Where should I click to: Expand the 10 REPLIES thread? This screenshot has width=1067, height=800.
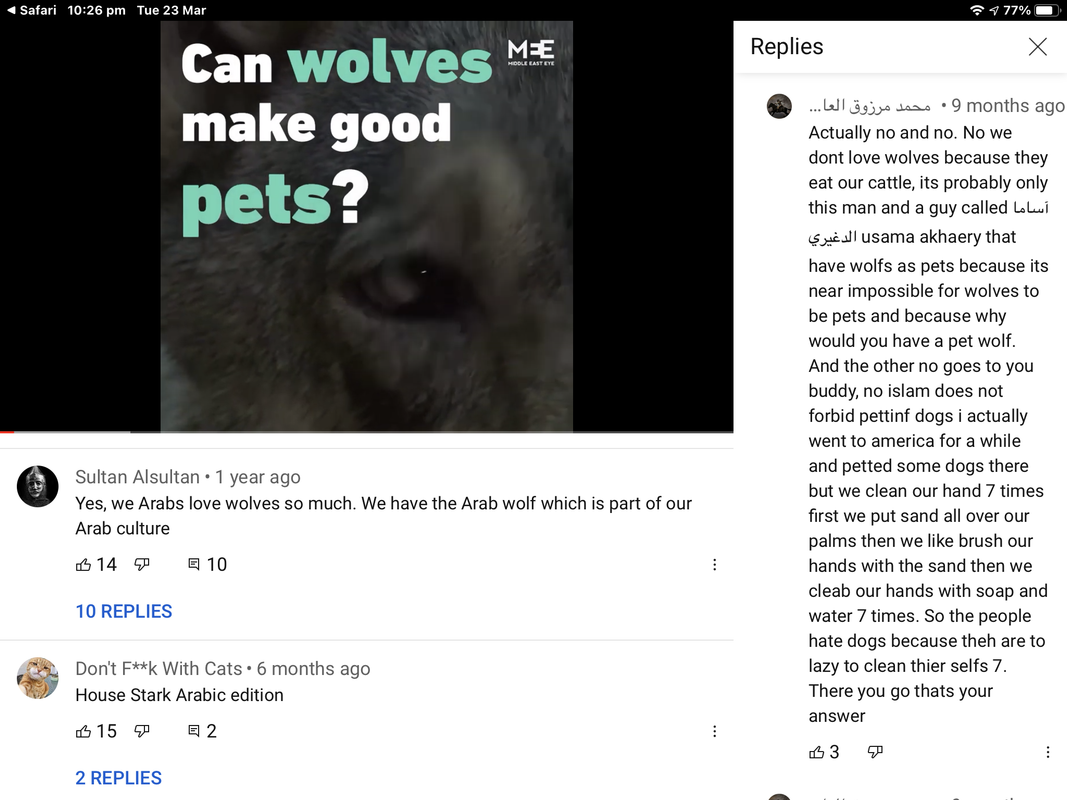tap(124, 612)
